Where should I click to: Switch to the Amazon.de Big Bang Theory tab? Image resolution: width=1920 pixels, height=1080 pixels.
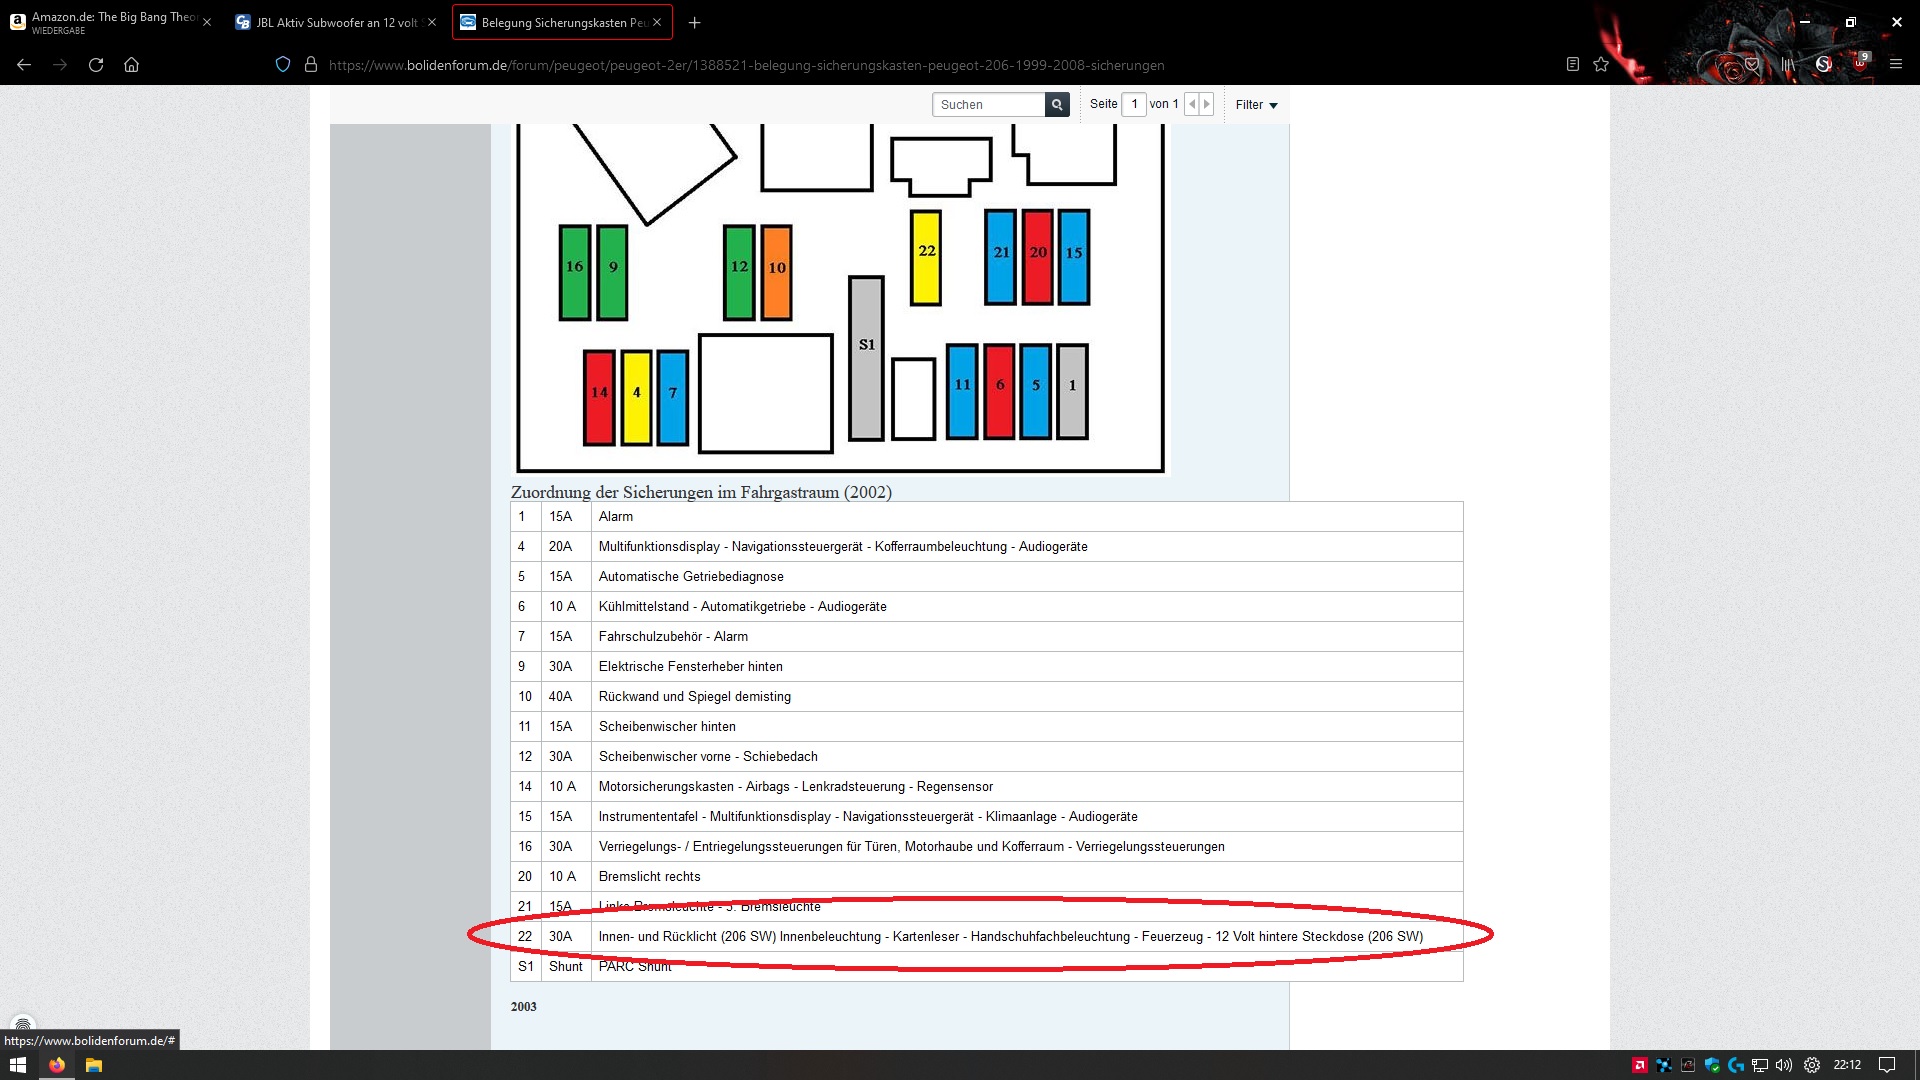[110, 22]
